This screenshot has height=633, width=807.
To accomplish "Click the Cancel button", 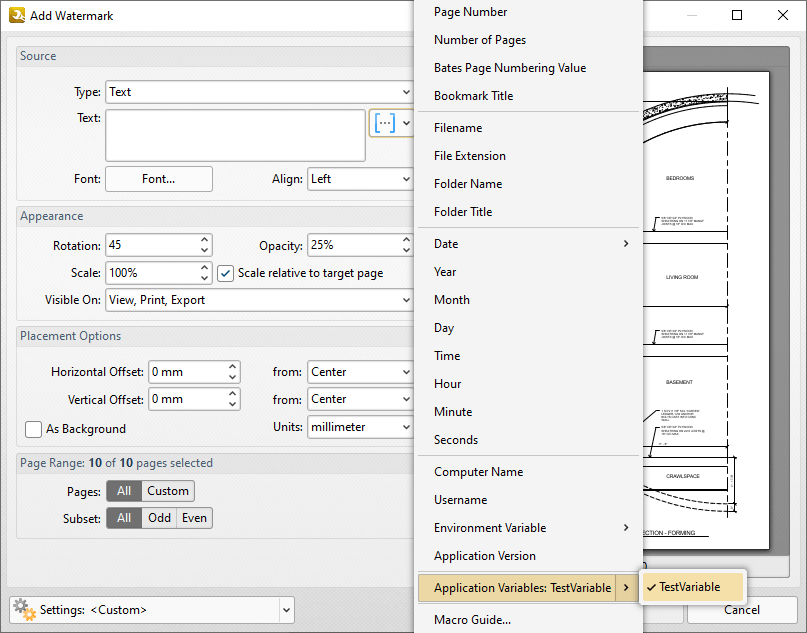I will point(742,610).
